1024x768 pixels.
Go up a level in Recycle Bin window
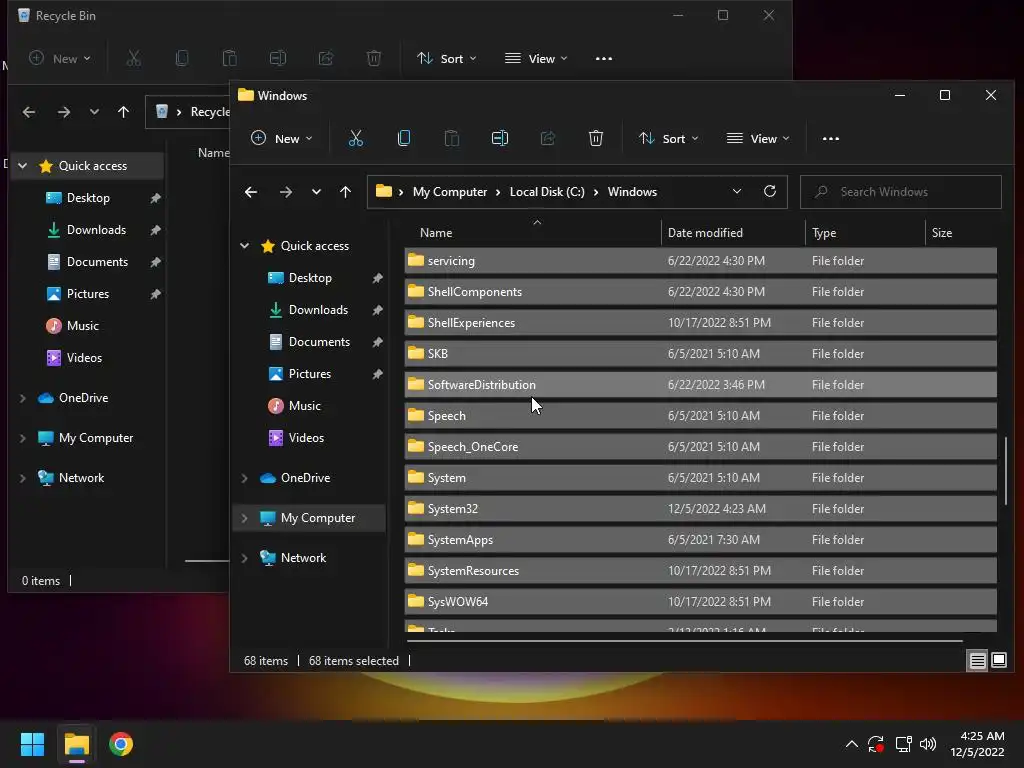[123, 112]
